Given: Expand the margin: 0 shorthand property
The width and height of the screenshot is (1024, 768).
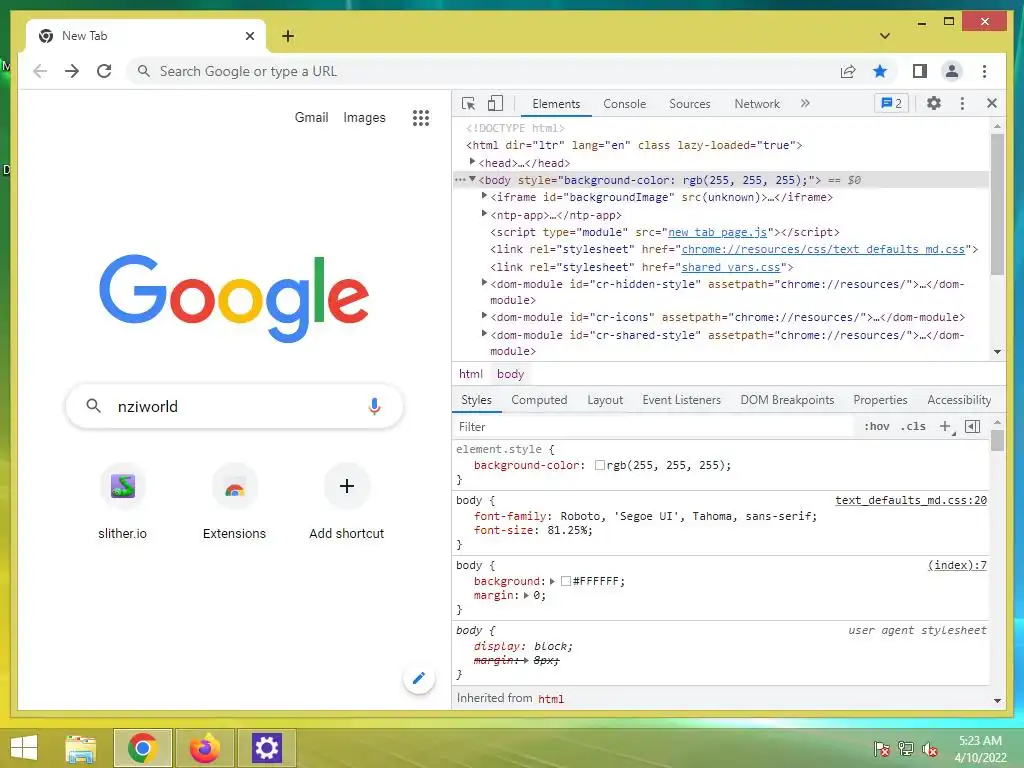Looking at the screenshot, I should [526, 595].
